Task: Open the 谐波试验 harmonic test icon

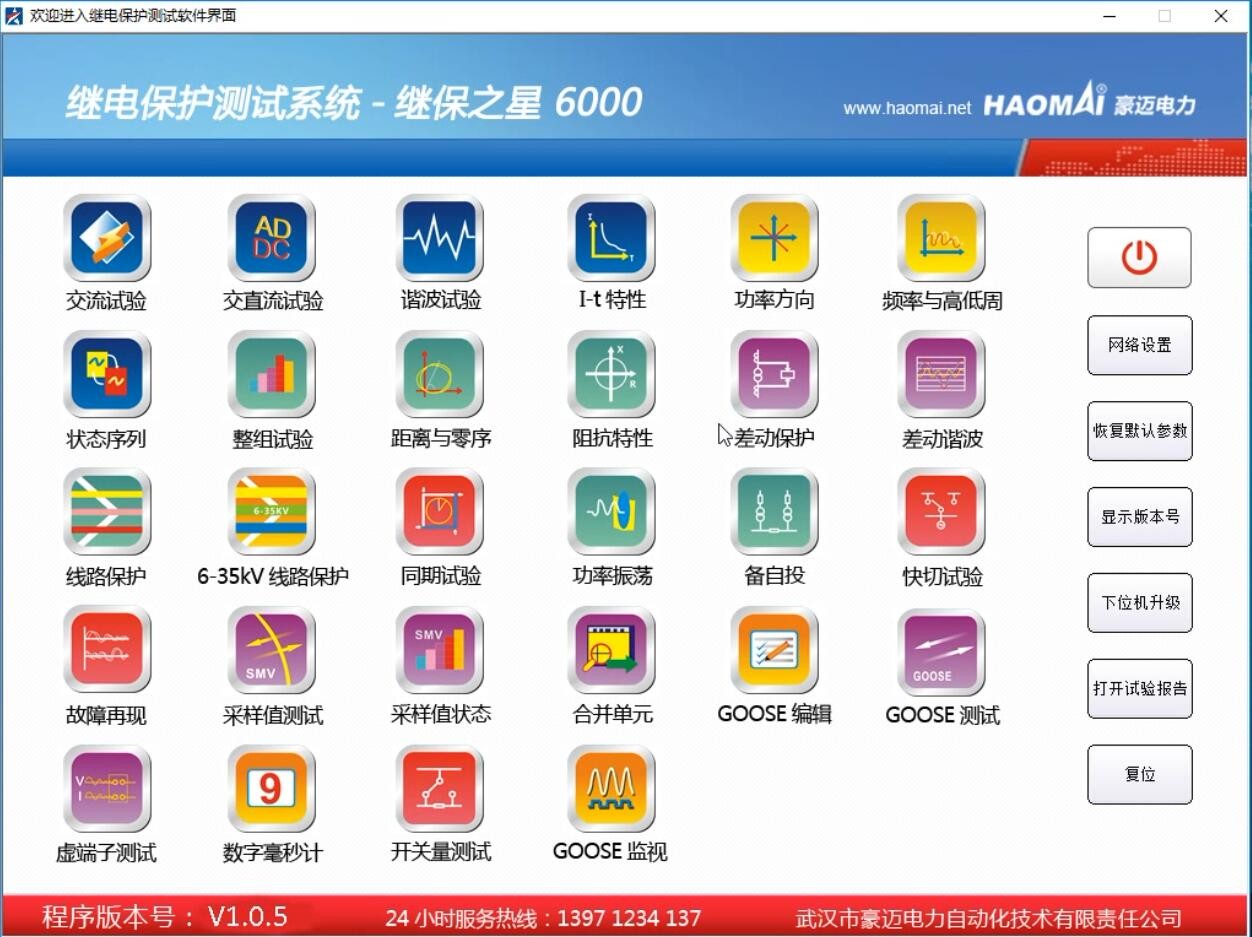Action: pyautogui.click(x=440, y=238)
